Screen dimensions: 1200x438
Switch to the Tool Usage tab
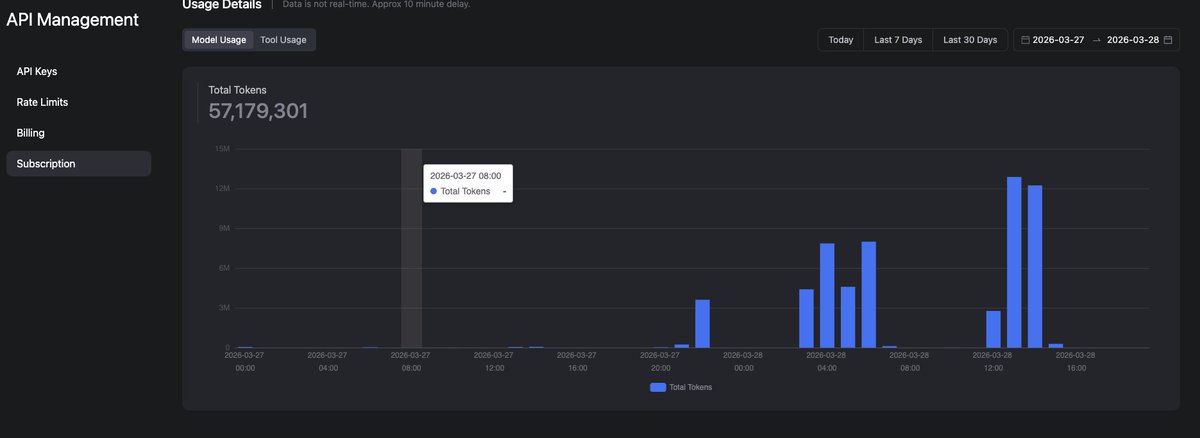tap(283, 40)
